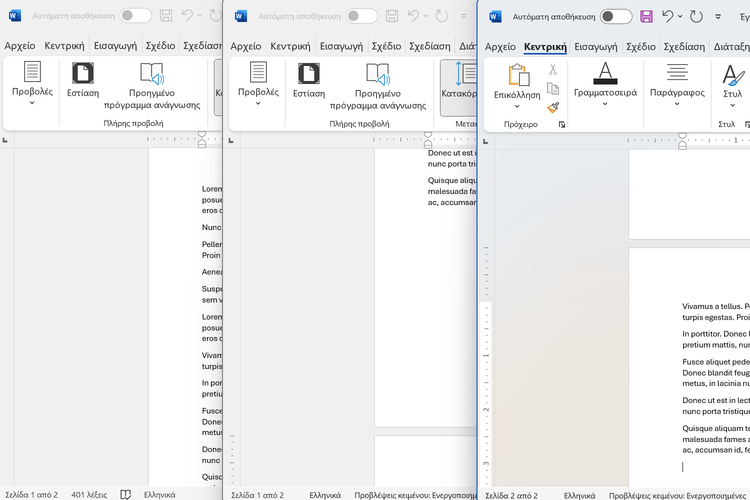Click the proofing book icon in the left status bar
The image size is (750, 500).
125,495
